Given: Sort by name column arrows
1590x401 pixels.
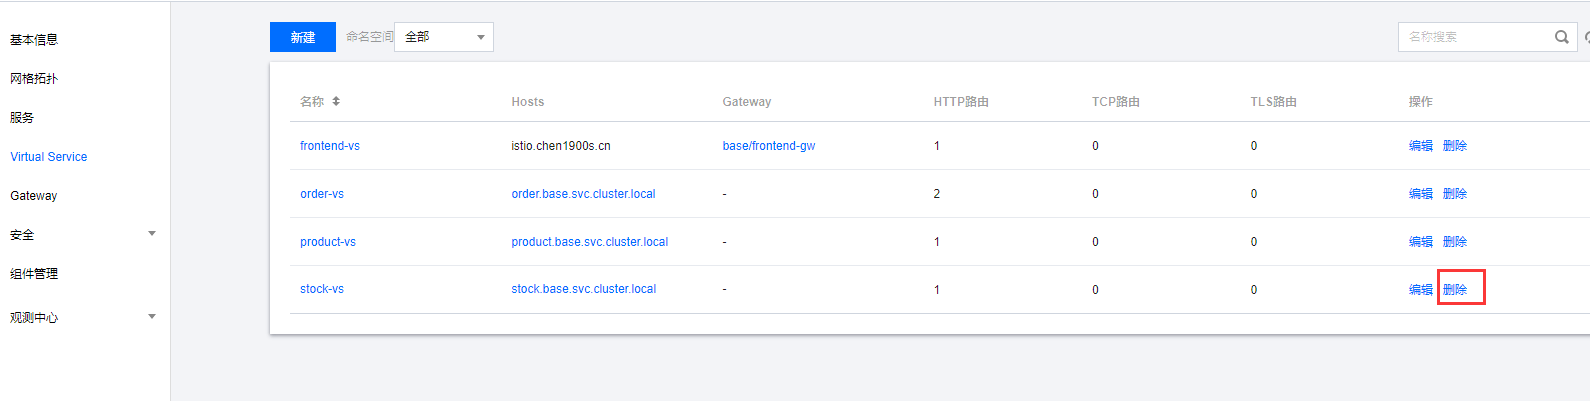Looking at the screenshot, I should (336, 101).
